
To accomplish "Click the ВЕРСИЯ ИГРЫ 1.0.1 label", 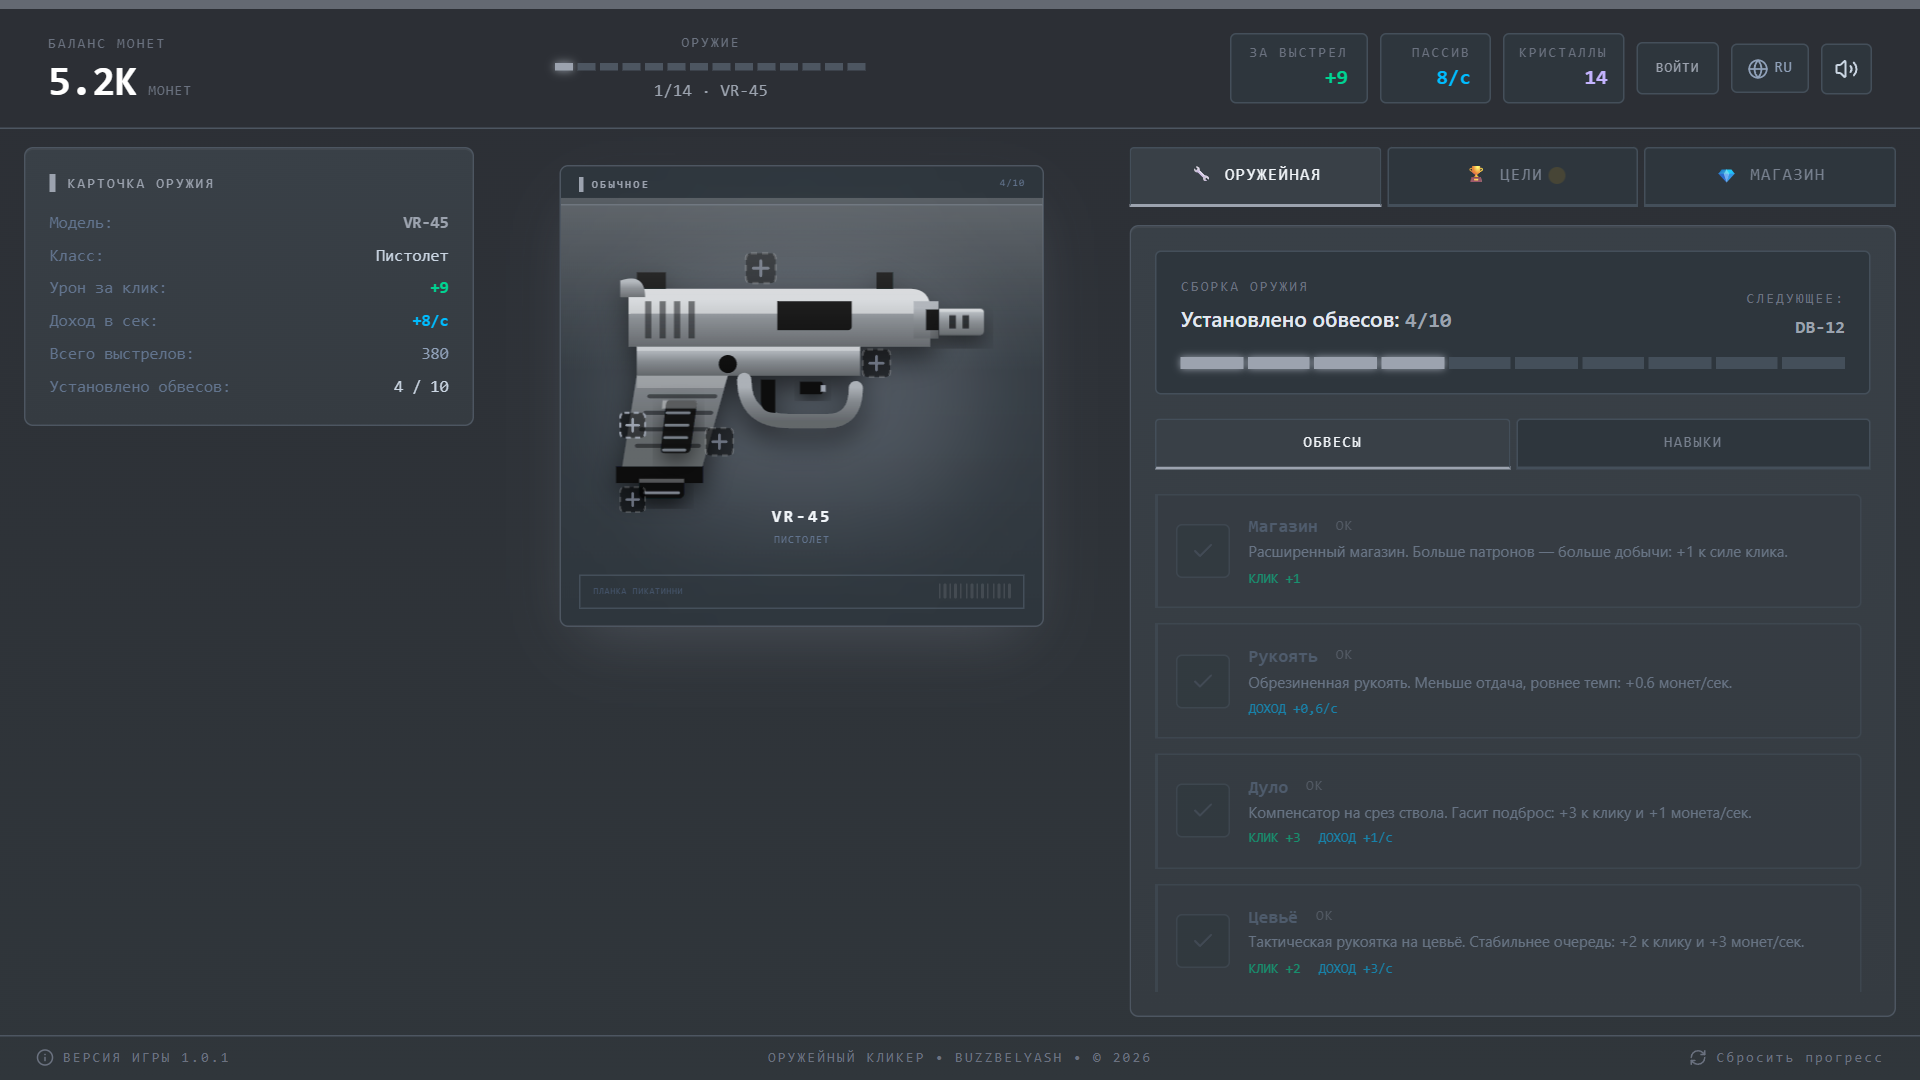I will tap(146, 1058).
